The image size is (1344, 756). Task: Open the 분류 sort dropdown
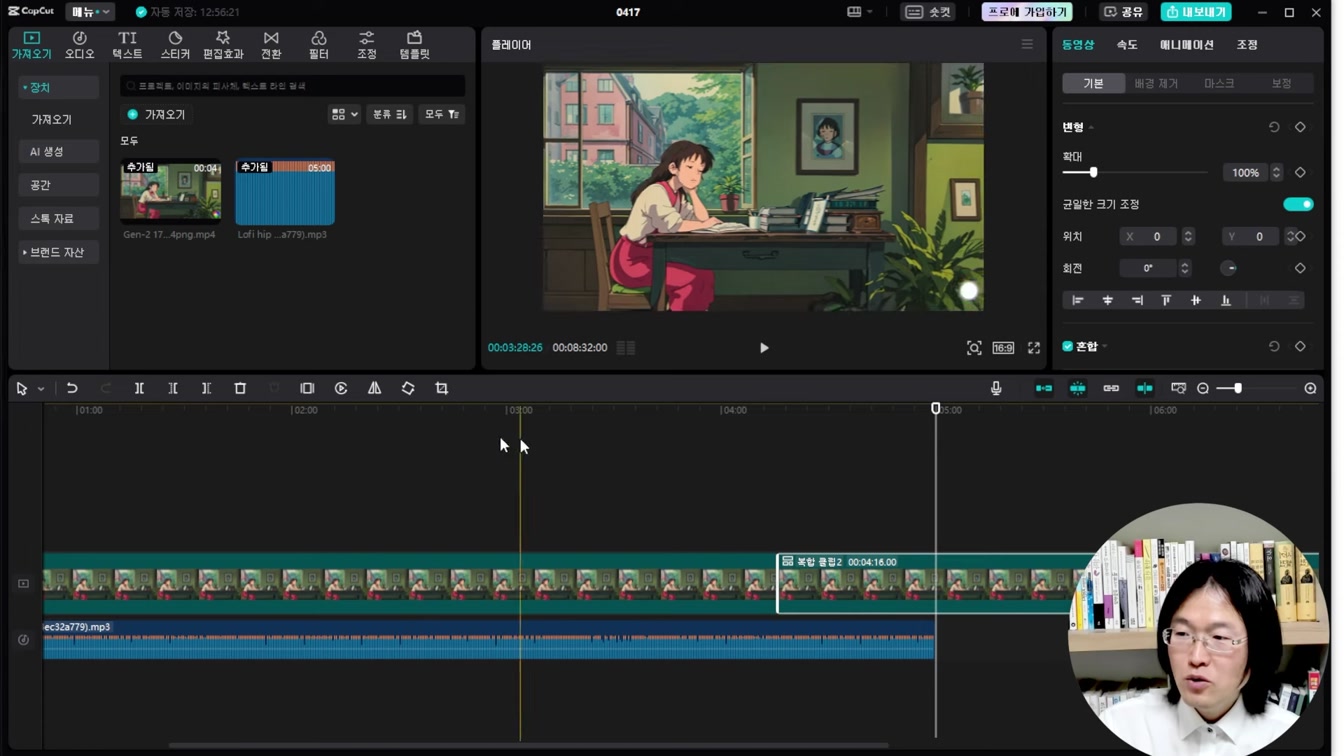[389, 114]
